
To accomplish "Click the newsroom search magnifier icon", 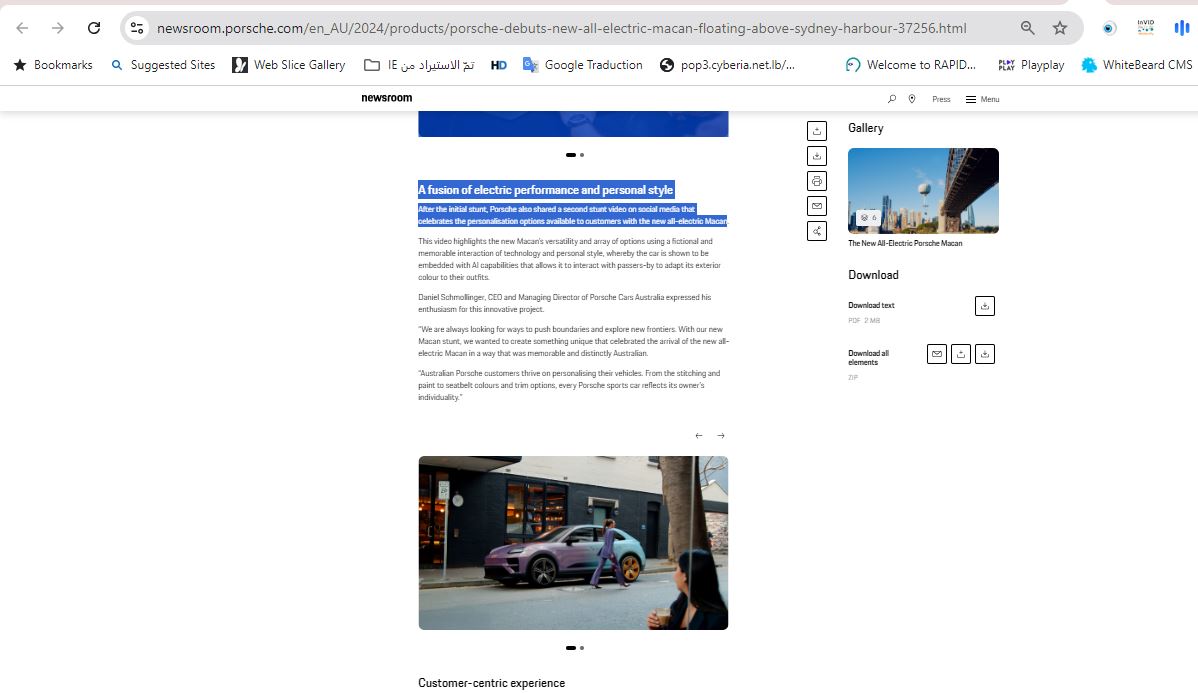I will pyautogui.click(x=892, y=99).
